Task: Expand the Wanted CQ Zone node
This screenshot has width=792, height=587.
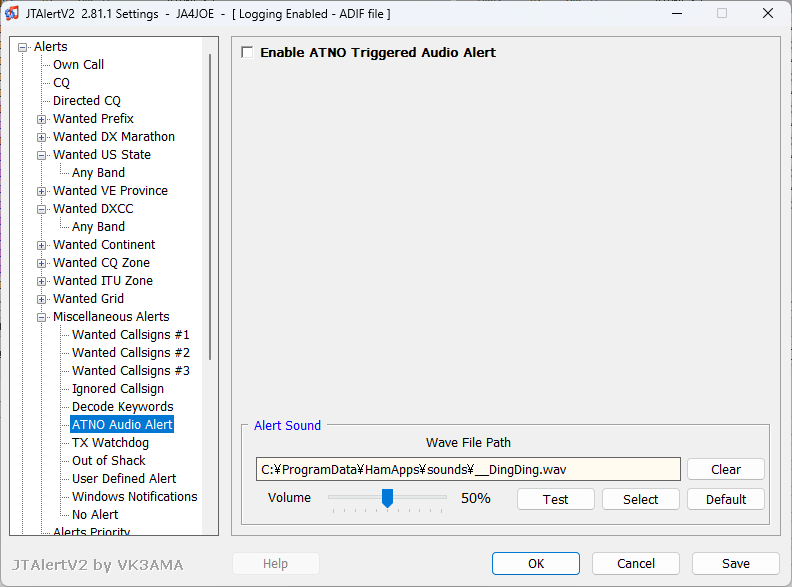Action: [x=41, y=264]
